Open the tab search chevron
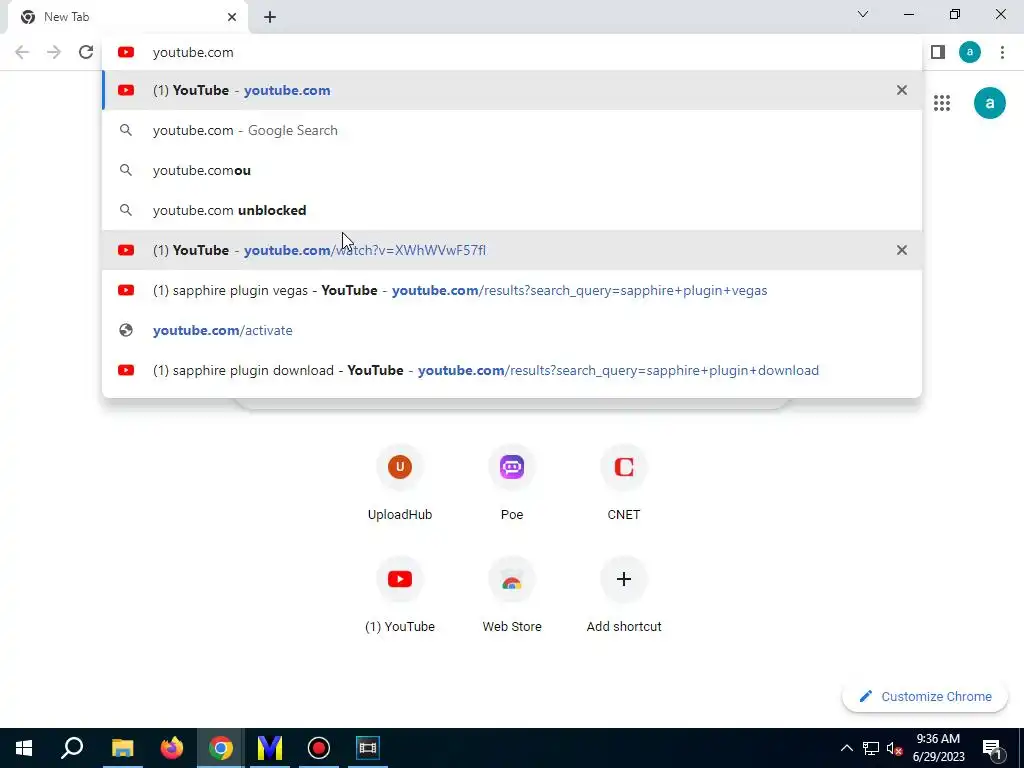 click(x=863, y=14)
